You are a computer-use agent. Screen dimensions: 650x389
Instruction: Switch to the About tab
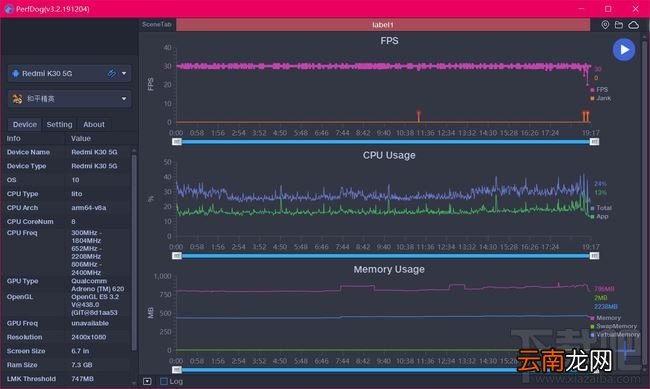click(x=94, y=124)
